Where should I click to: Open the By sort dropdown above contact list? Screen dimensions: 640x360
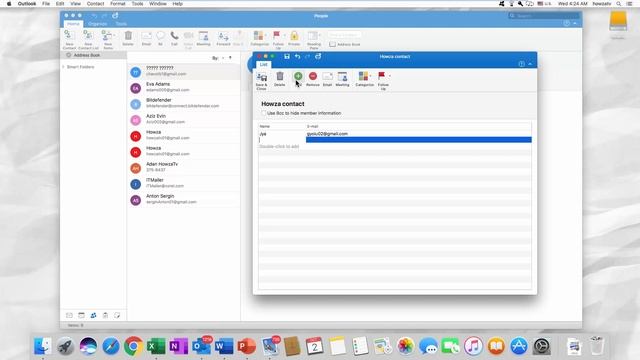[223, 58]
